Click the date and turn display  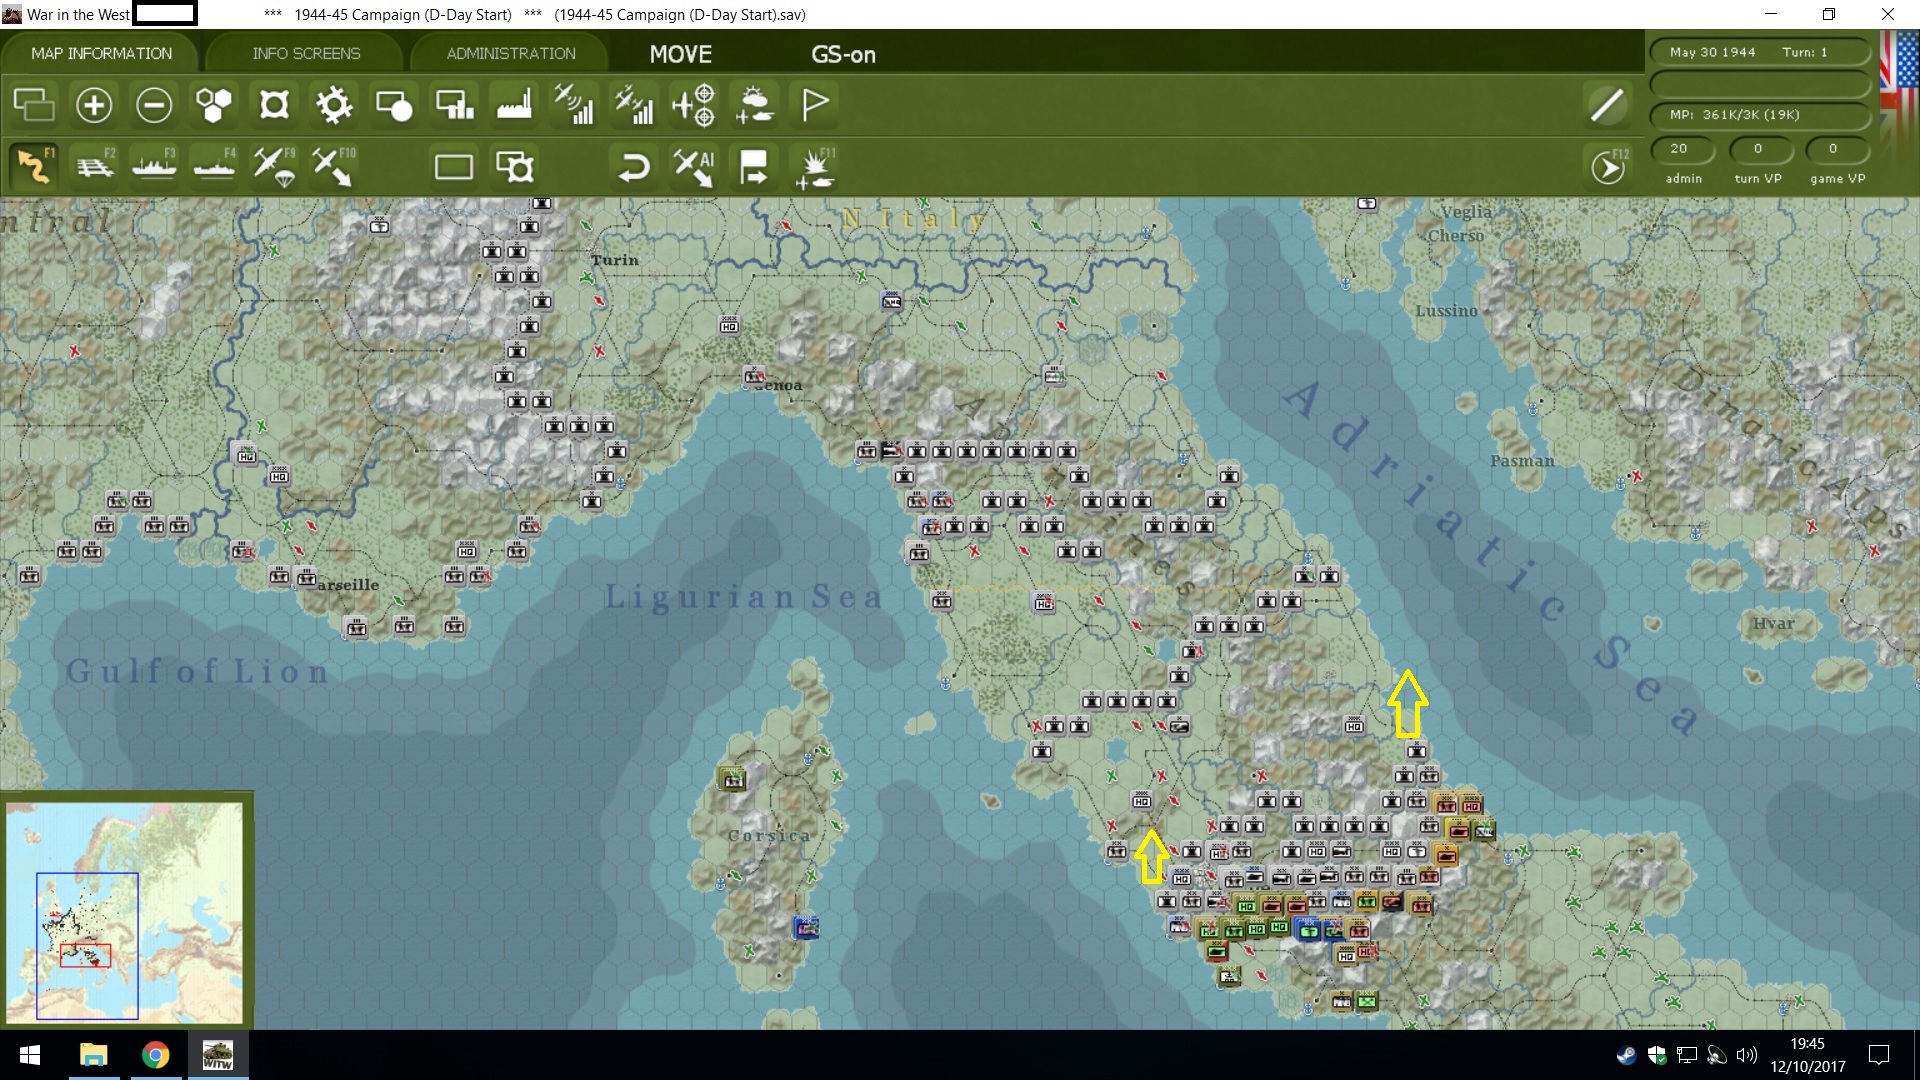pos(1758,52)
